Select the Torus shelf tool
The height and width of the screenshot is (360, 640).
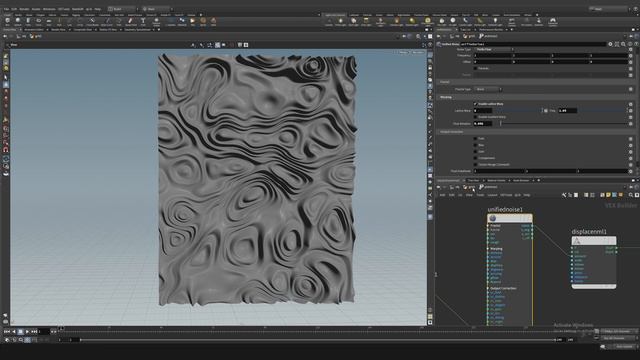click(x=38, y=22)
